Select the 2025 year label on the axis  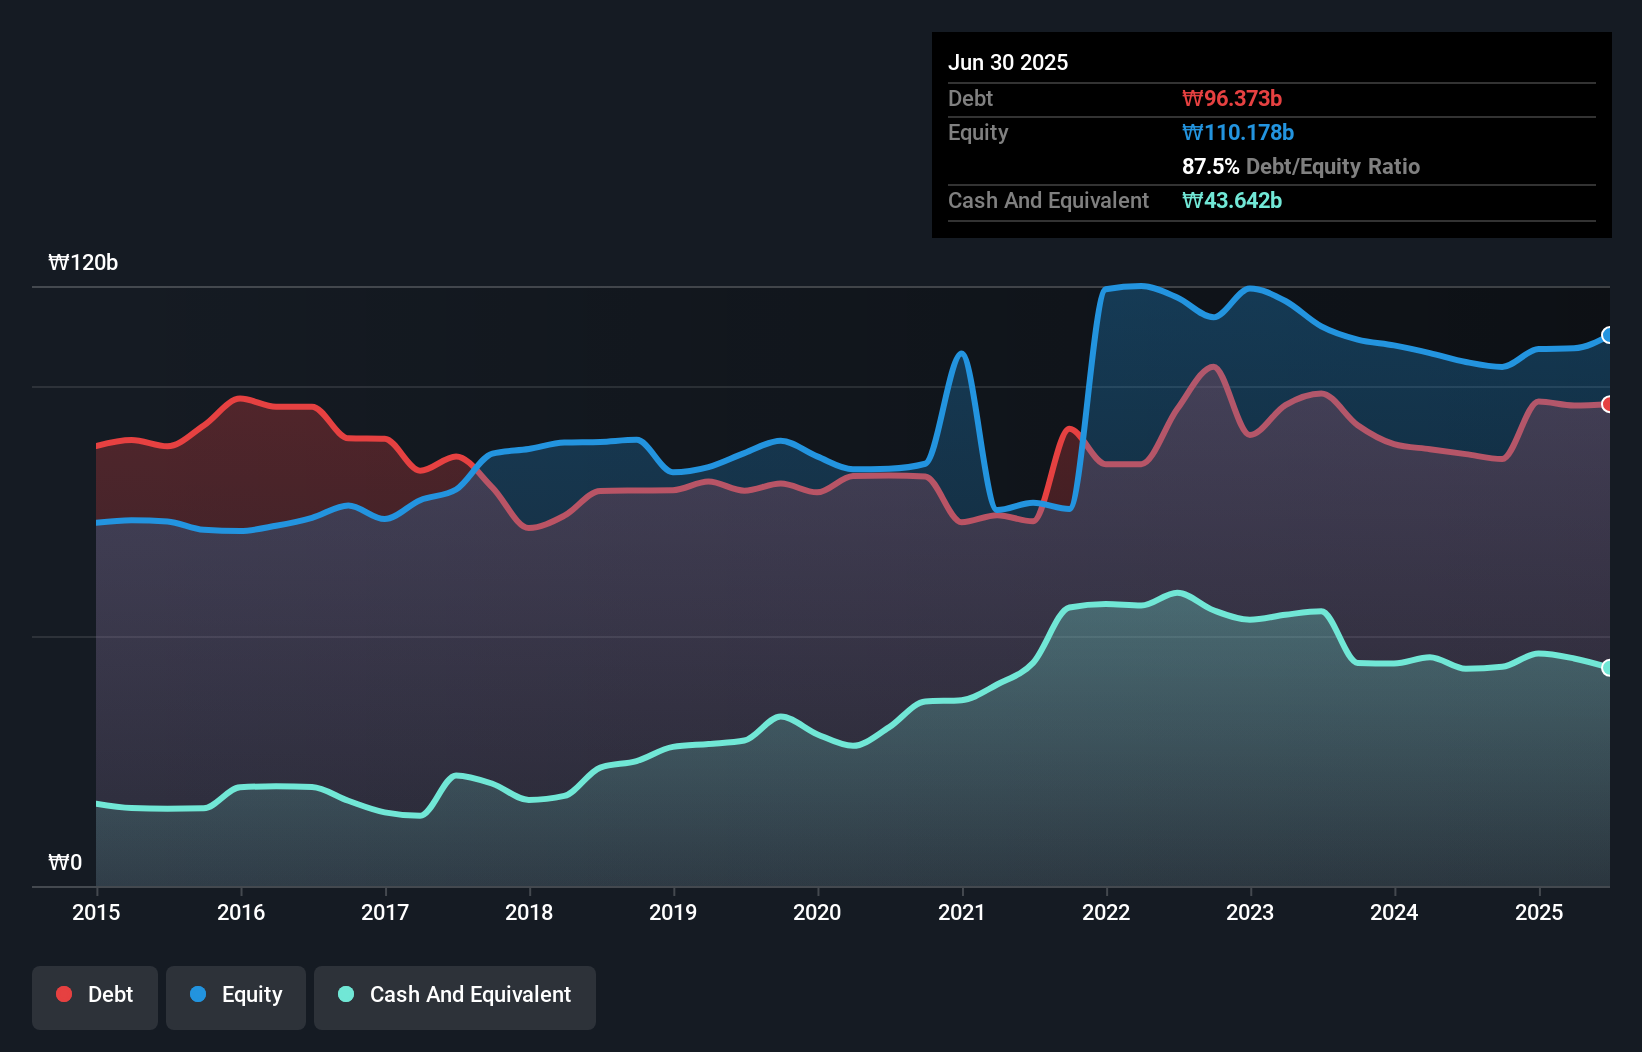1540,912
